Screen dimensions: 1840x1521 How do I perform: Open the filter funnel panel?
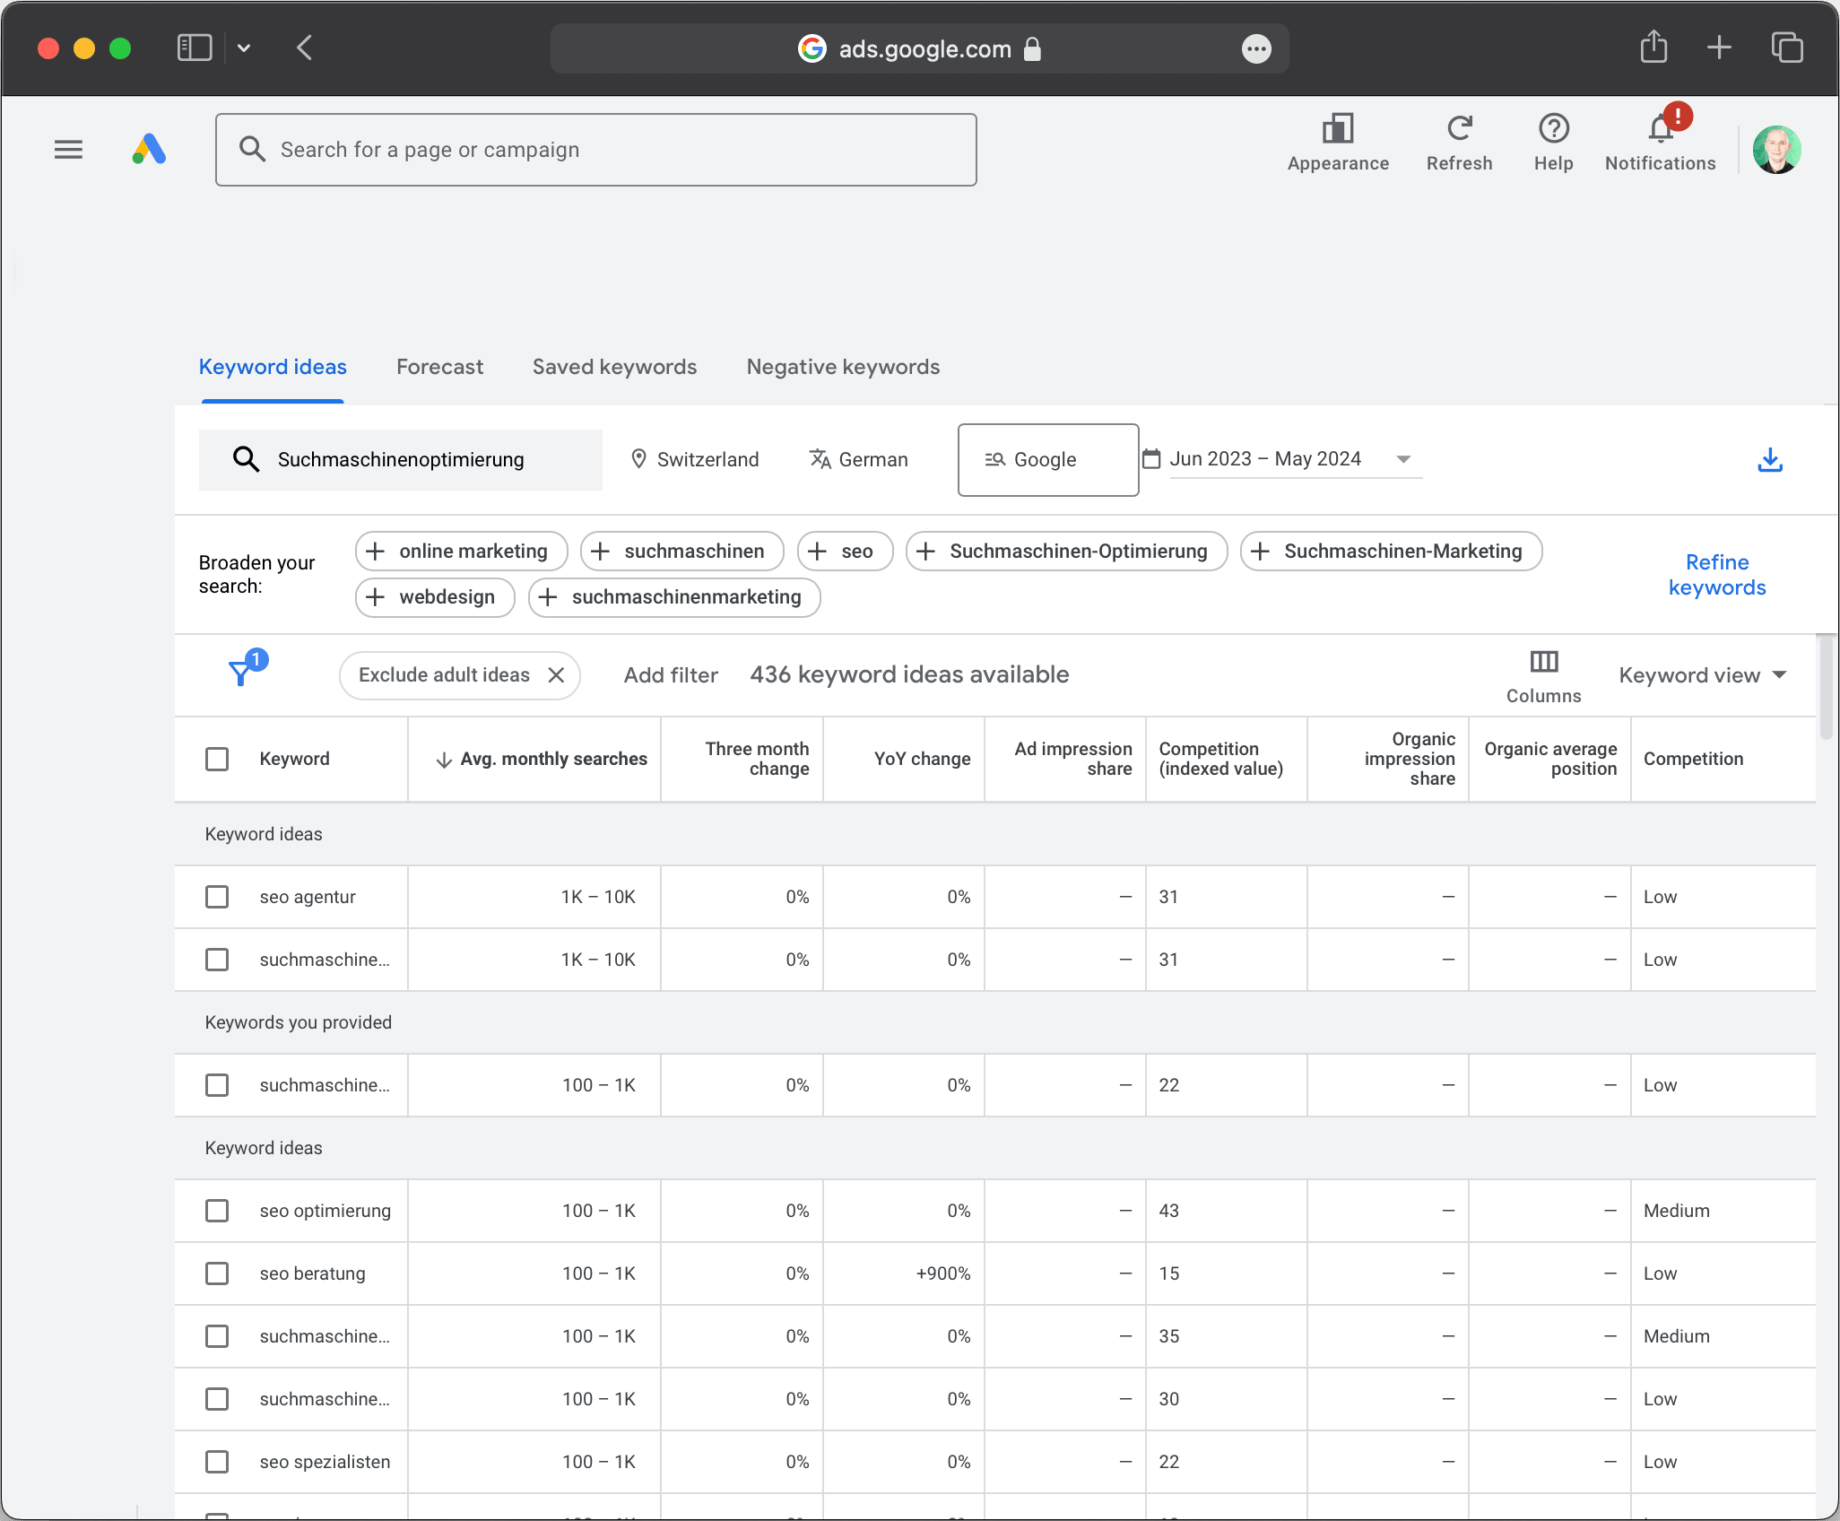click(241, 672)
